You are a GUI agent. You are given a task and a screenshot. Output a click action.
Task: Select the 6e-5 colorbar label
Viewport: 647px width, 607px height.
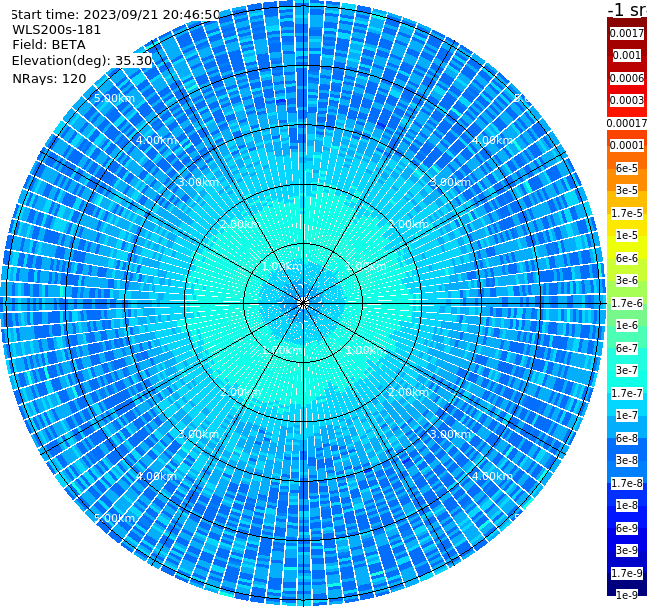point(627,168)
